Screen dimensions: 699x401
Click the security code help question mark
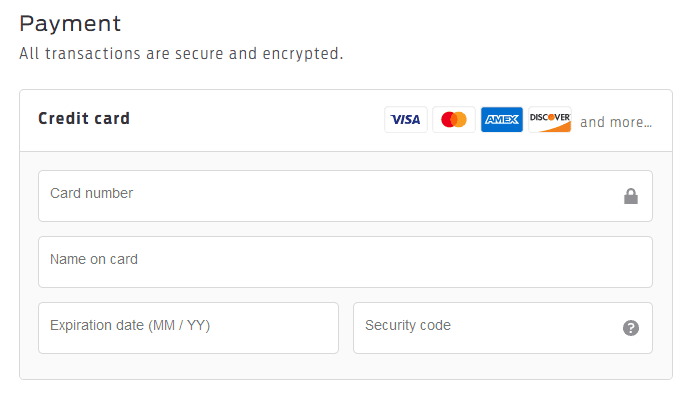pyautogui.click(x=631, y=328)
